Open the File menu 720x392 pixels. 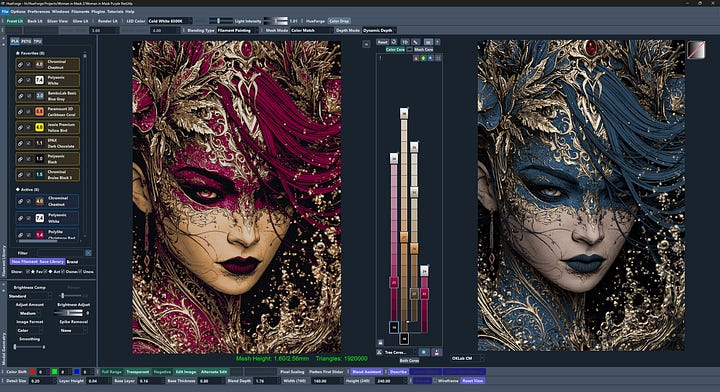pyautogui.click(x=5, y=11)
